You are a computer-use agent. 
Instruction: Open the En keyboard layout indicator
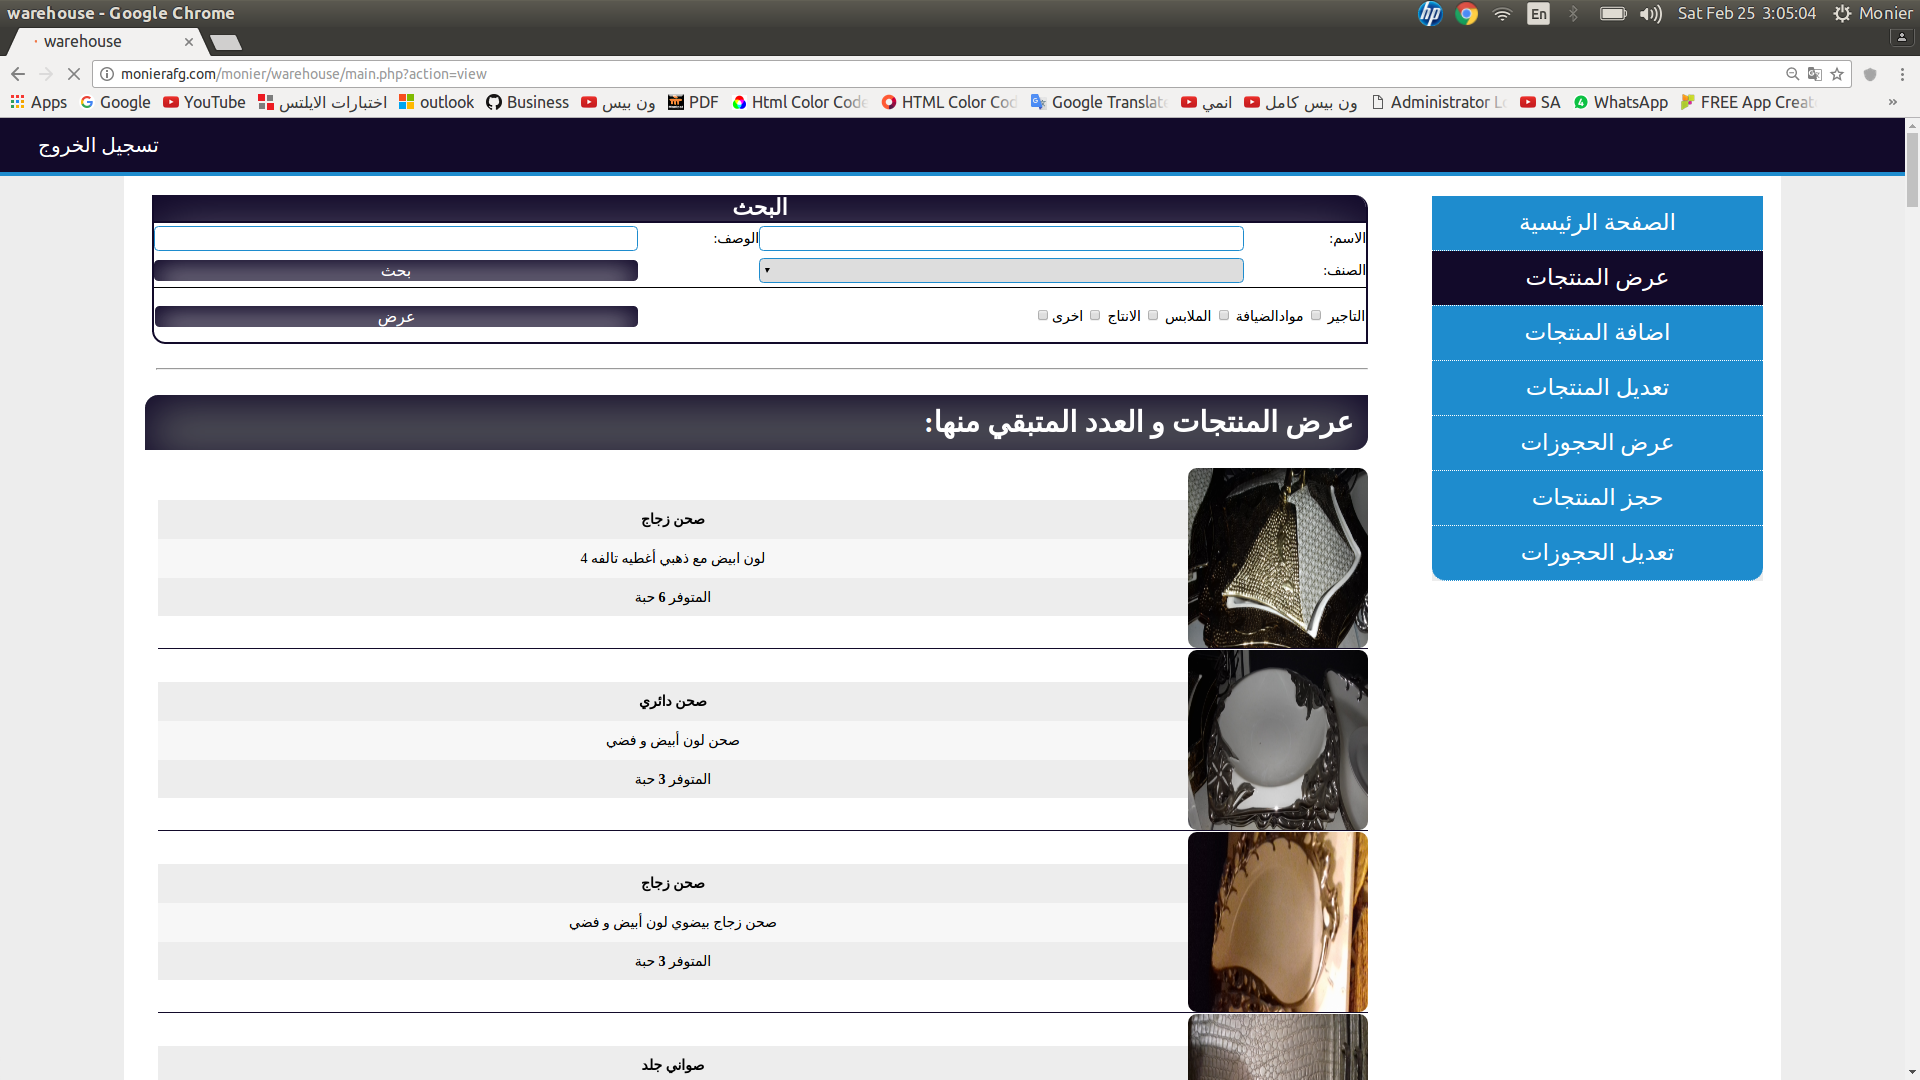(x=1538, y=13)
